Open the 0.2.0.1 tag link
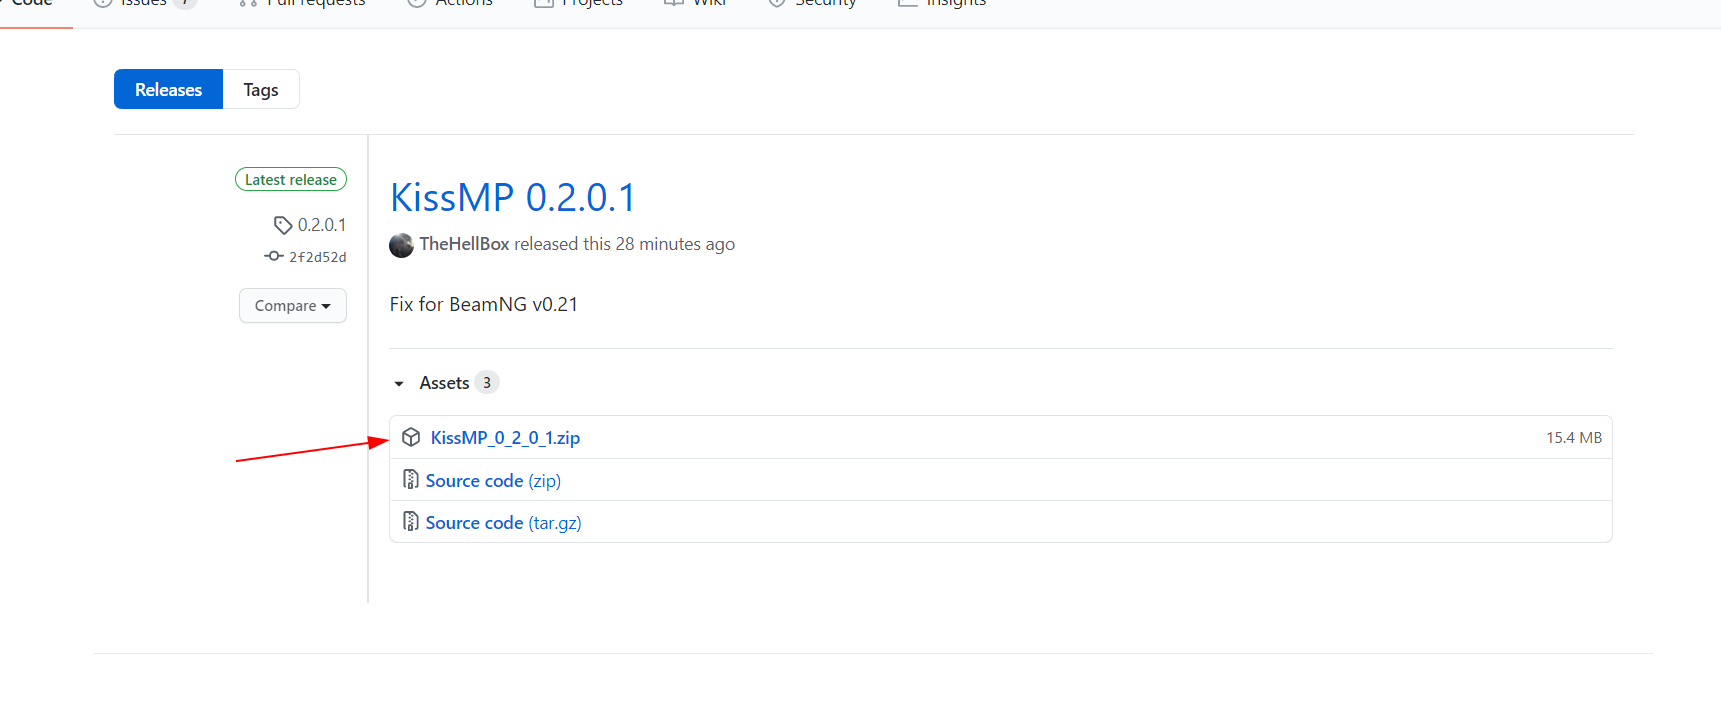Viewport: 1721px width, 702px height. pyautogui.click(x=322, y=225)
